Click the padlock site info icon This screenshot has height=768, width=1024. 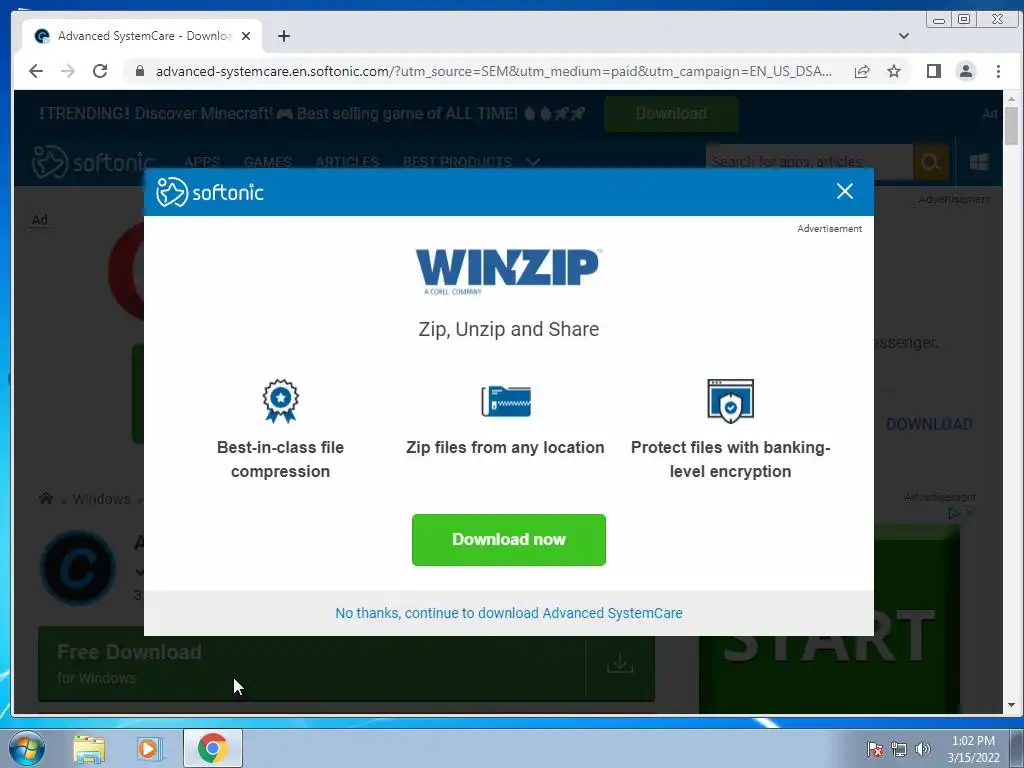(139, 71)
